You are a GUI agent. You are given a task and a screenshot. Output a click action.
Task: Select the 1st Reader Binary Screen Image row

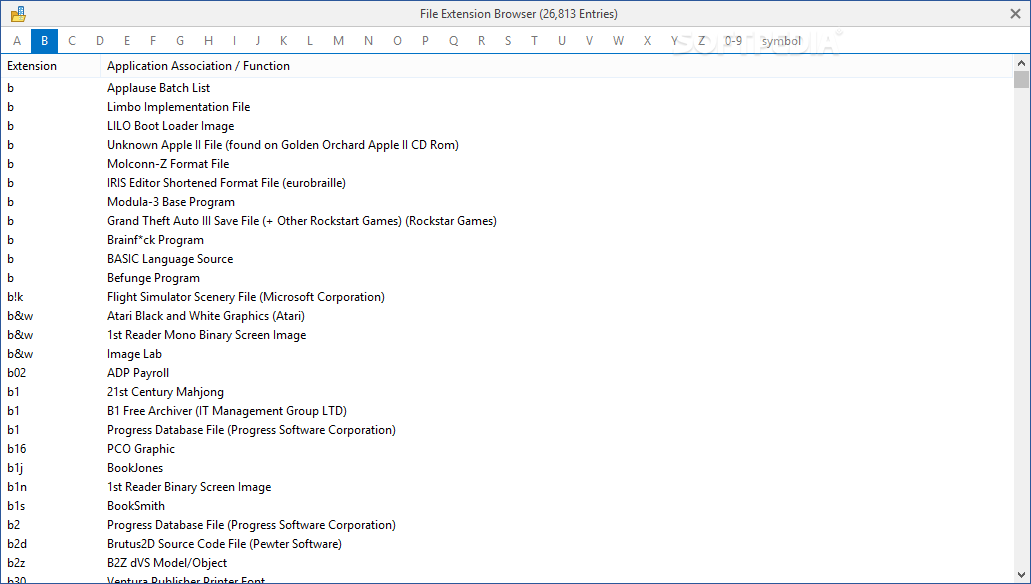[506, 487]
